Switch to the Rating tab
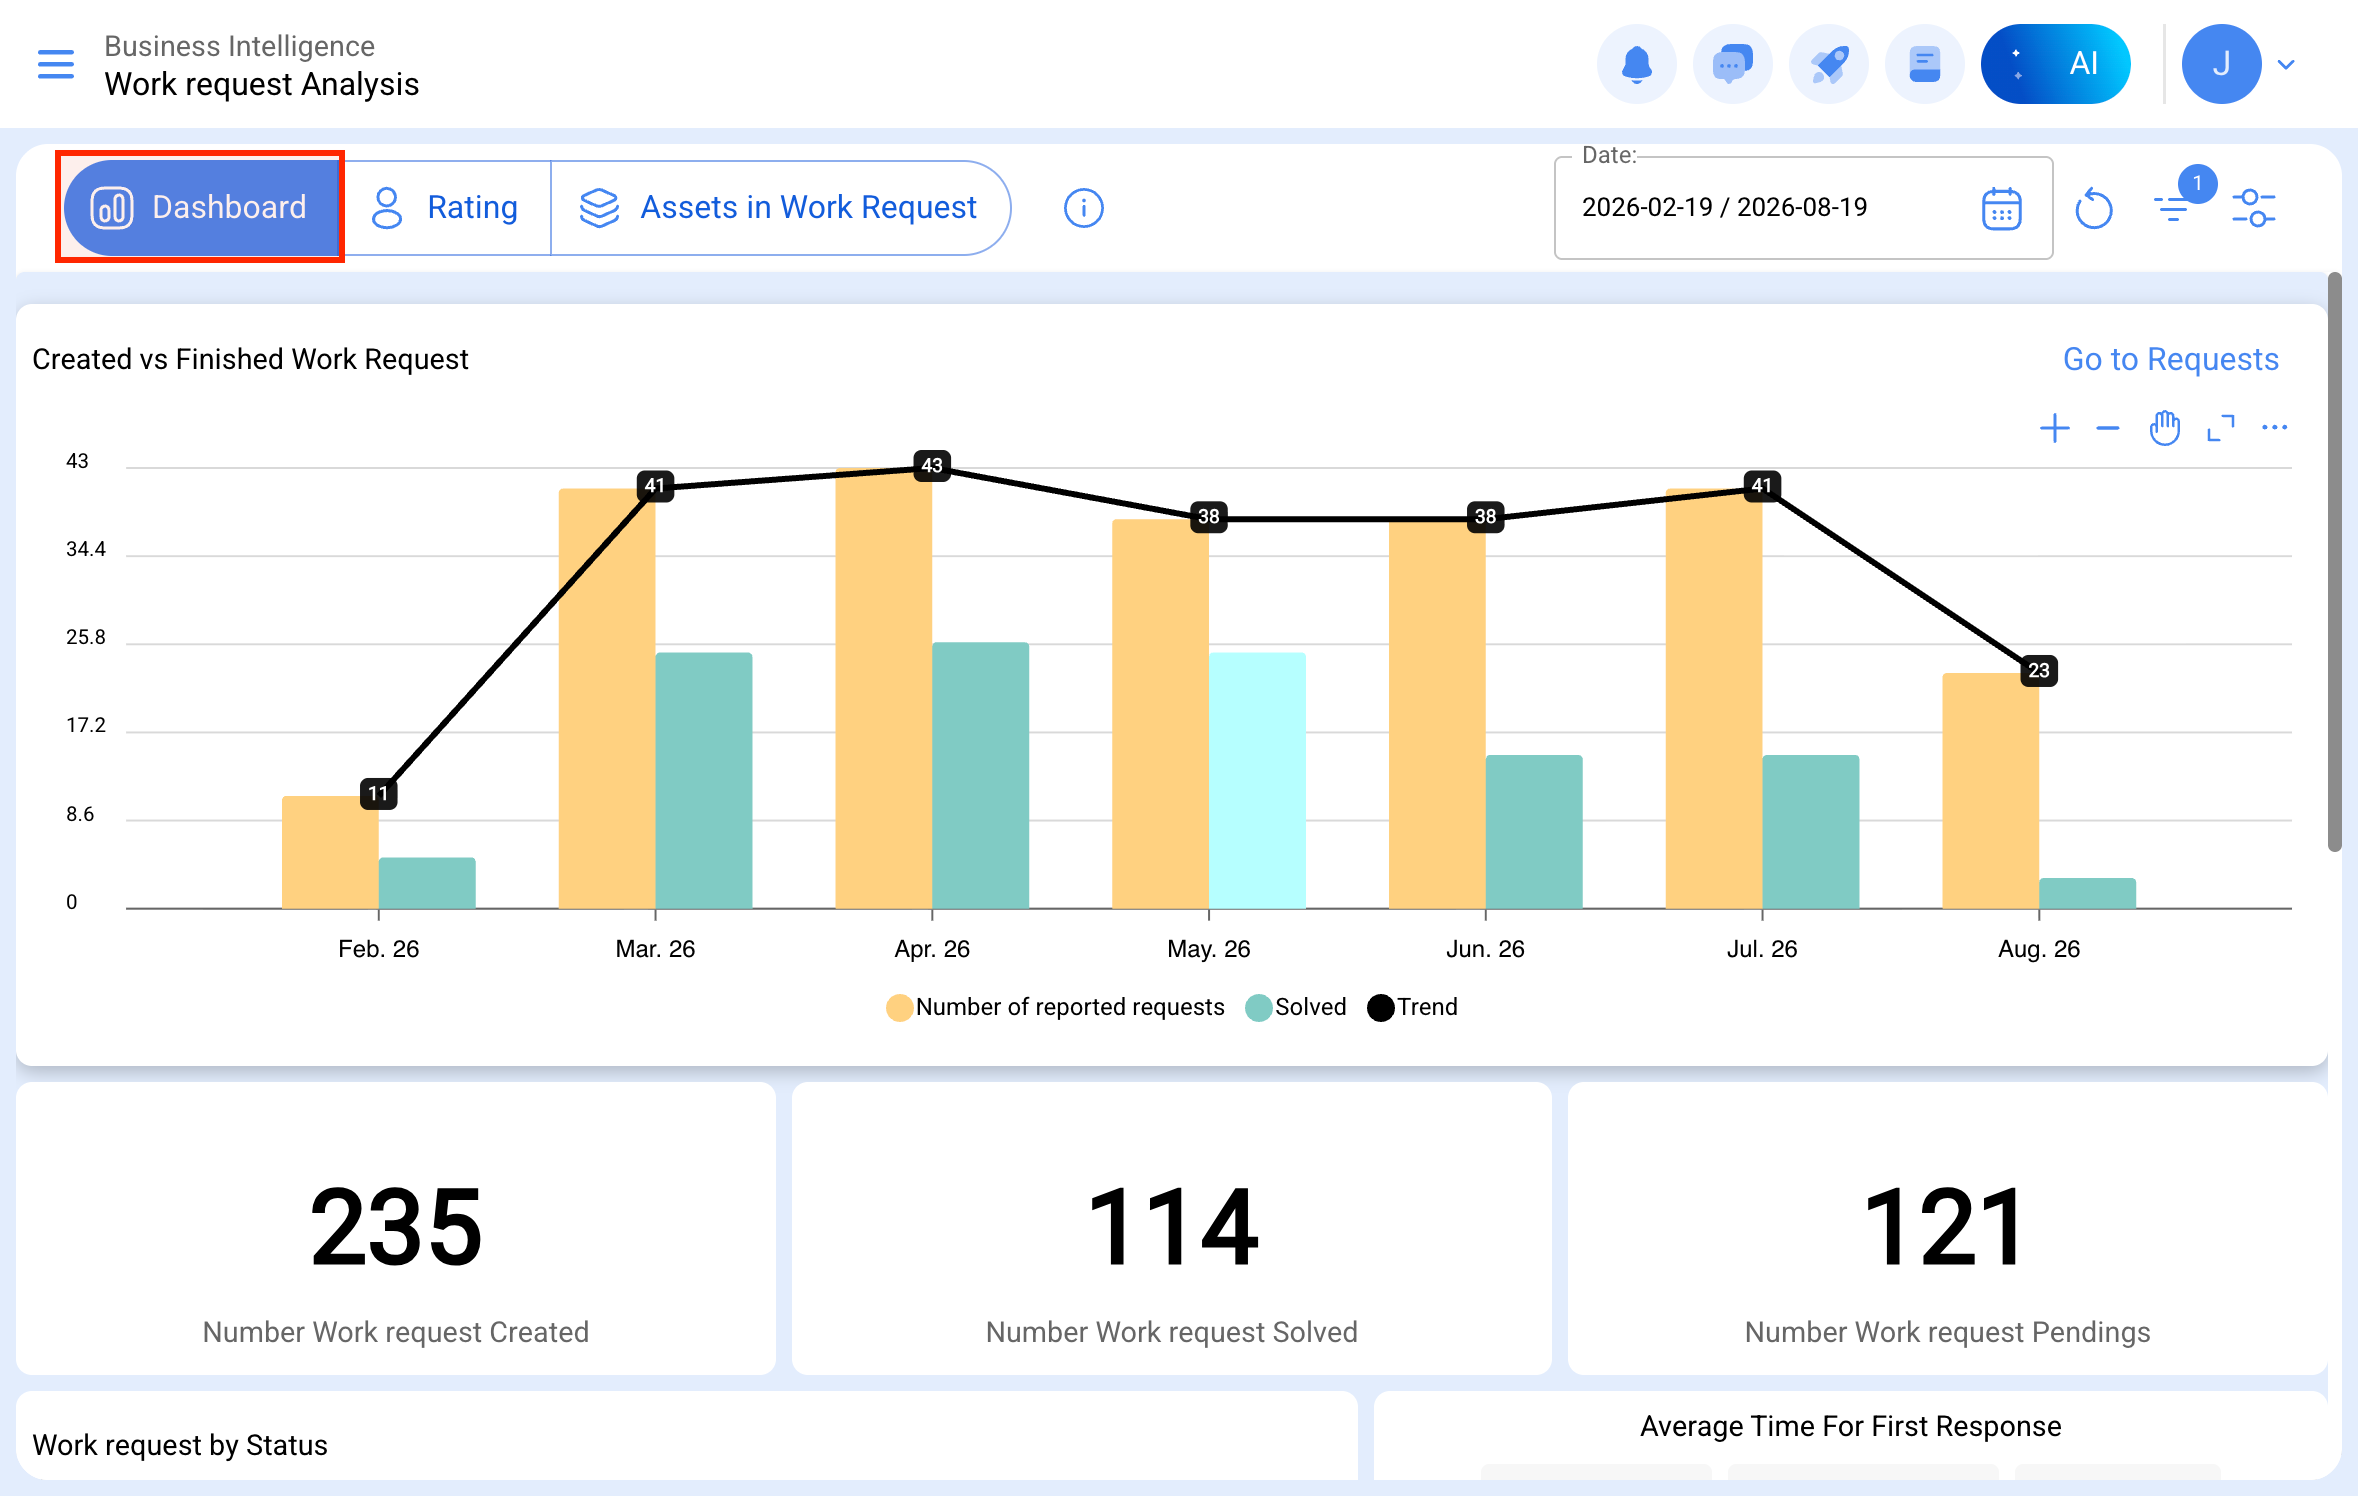 445,208
